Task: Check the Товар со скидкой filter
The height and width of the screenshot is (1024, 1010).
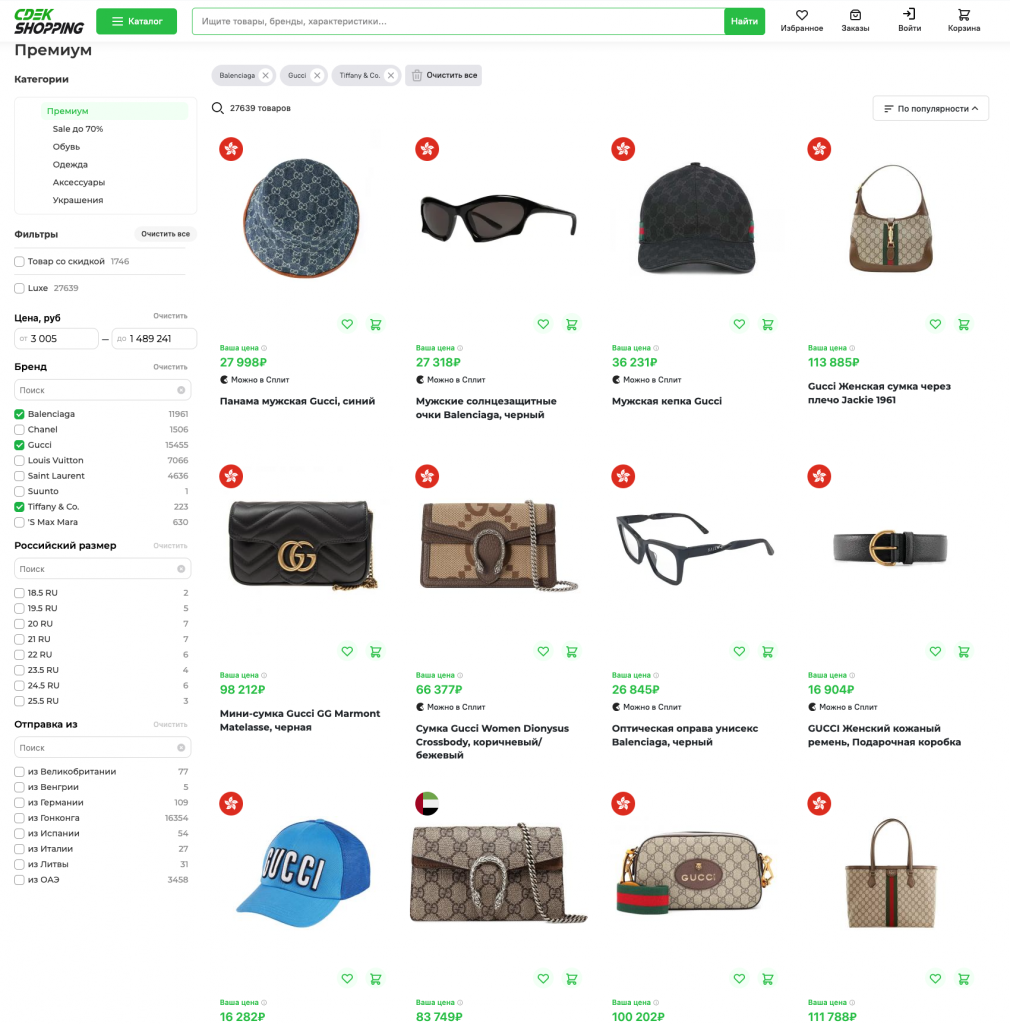Action: (19, 262)
